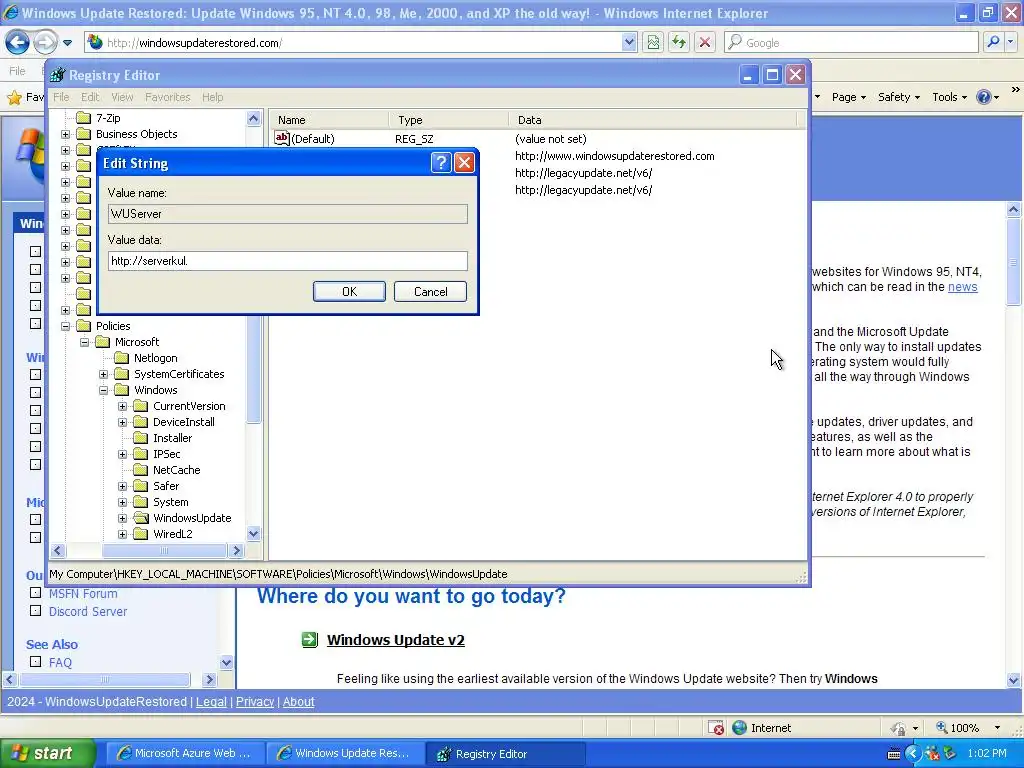Viewport: 1024px width, 768px height.
Task: Click the Data column header
Action: [652, 120]
